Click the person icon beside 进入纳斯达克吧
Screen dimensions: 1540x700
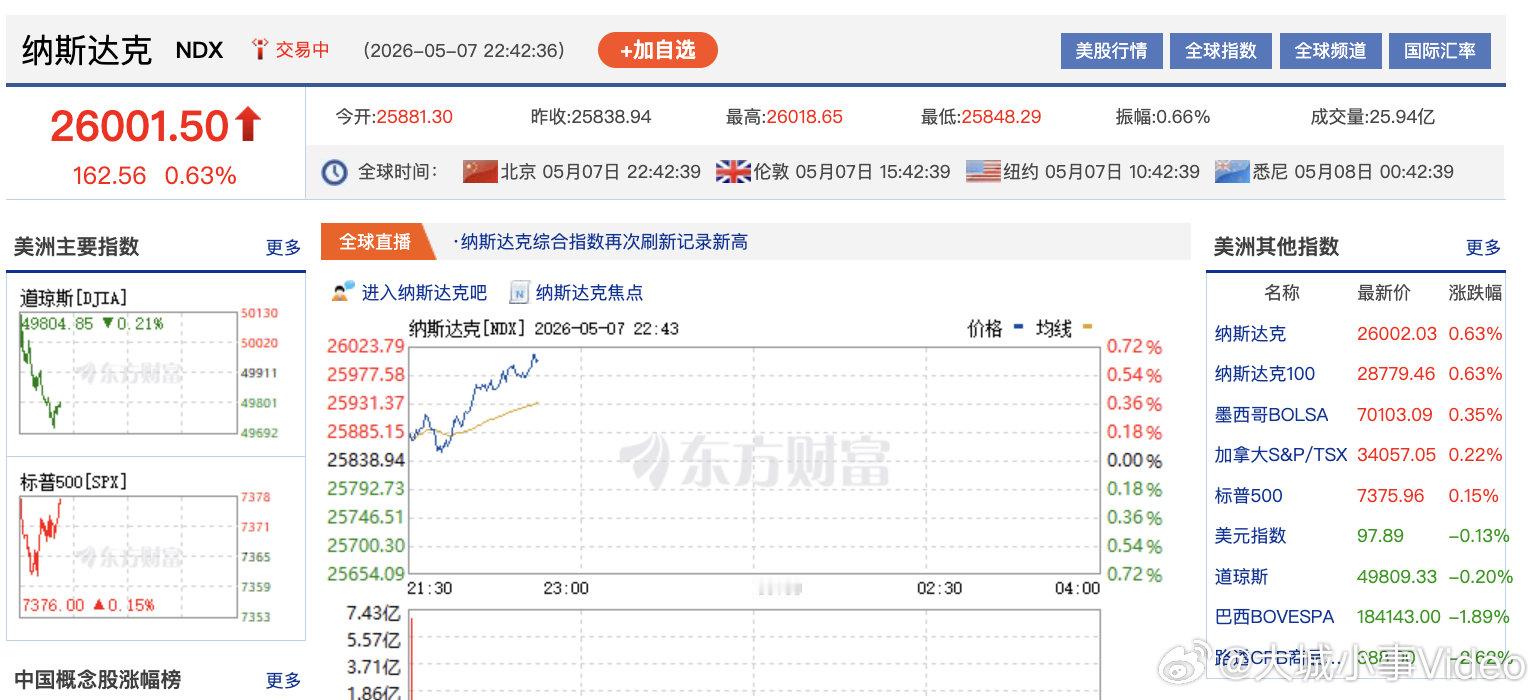pos(344,292)
